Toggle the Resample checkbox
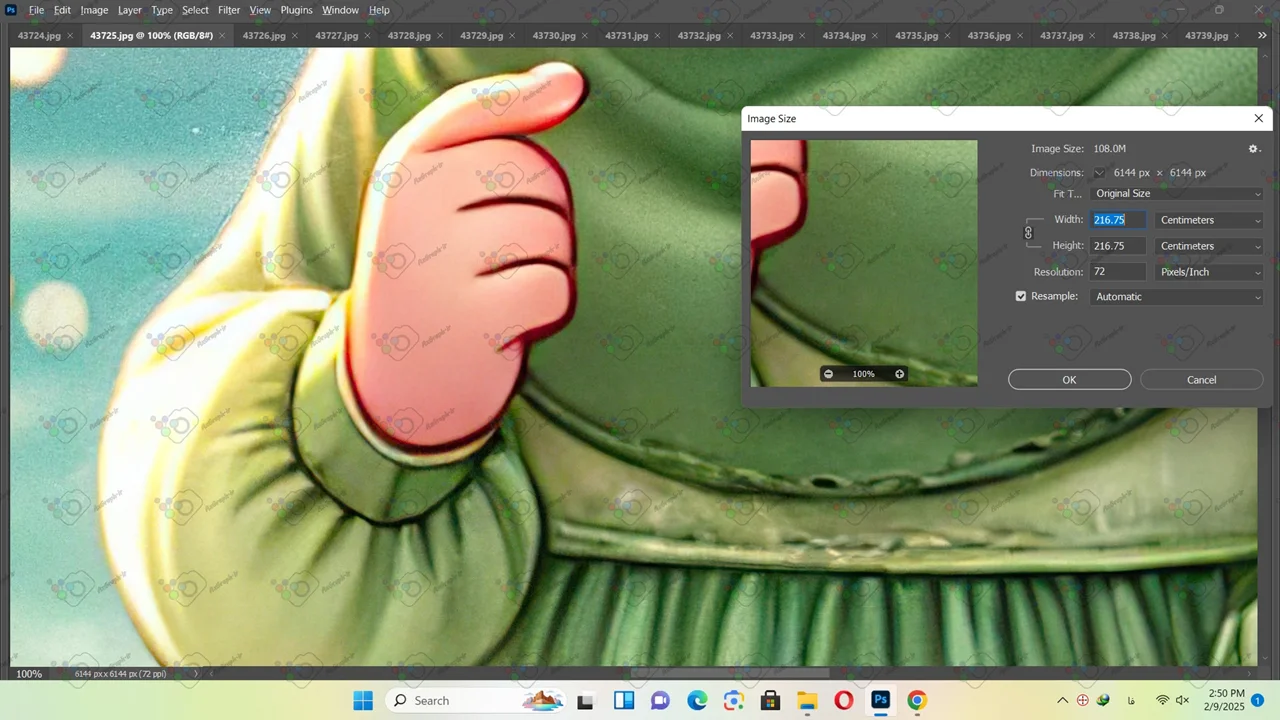 tap(1021, 297)
